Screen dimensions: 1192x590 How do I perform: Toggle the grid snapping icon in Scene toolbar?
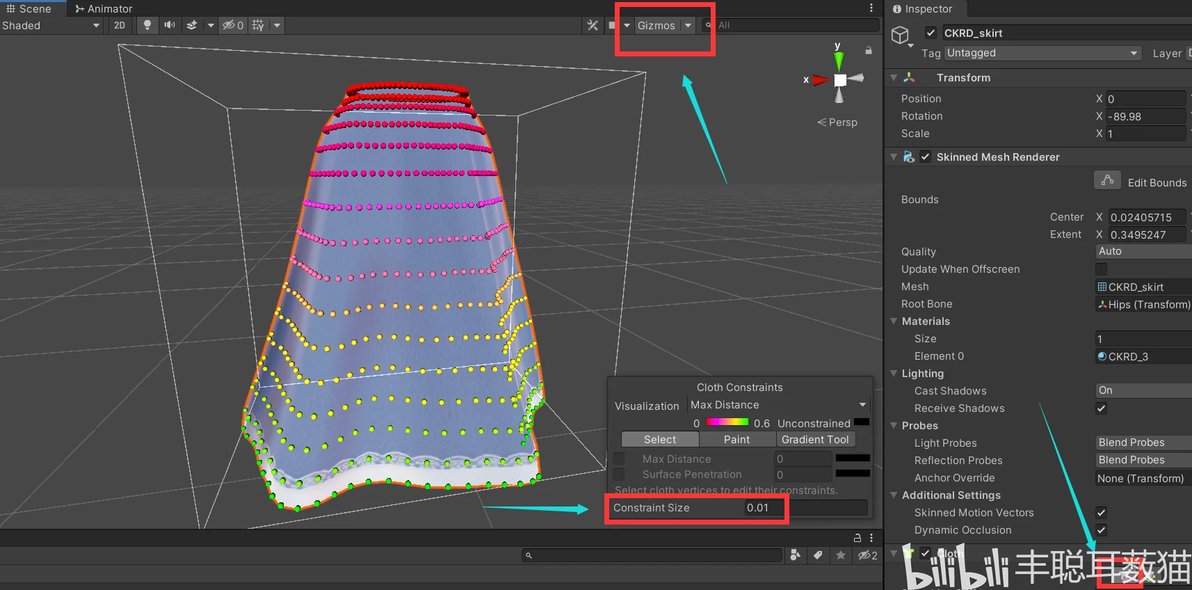tap(258, 25)
